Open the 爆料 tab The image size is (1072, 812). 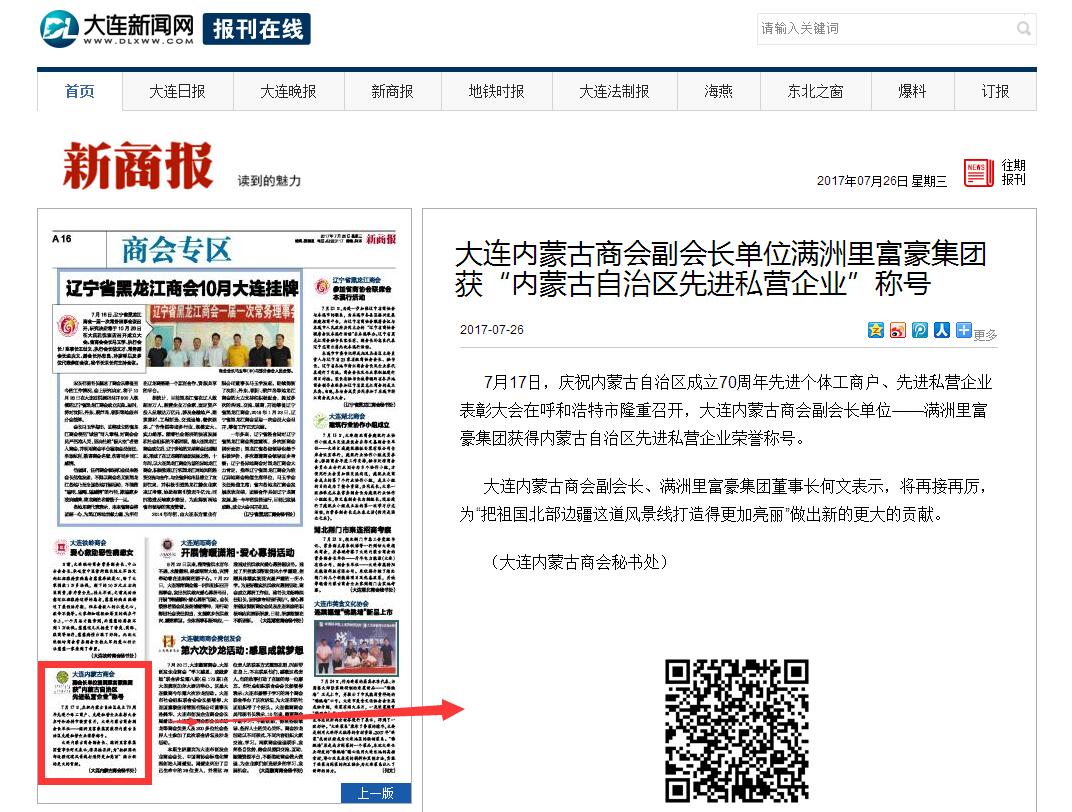912,92
